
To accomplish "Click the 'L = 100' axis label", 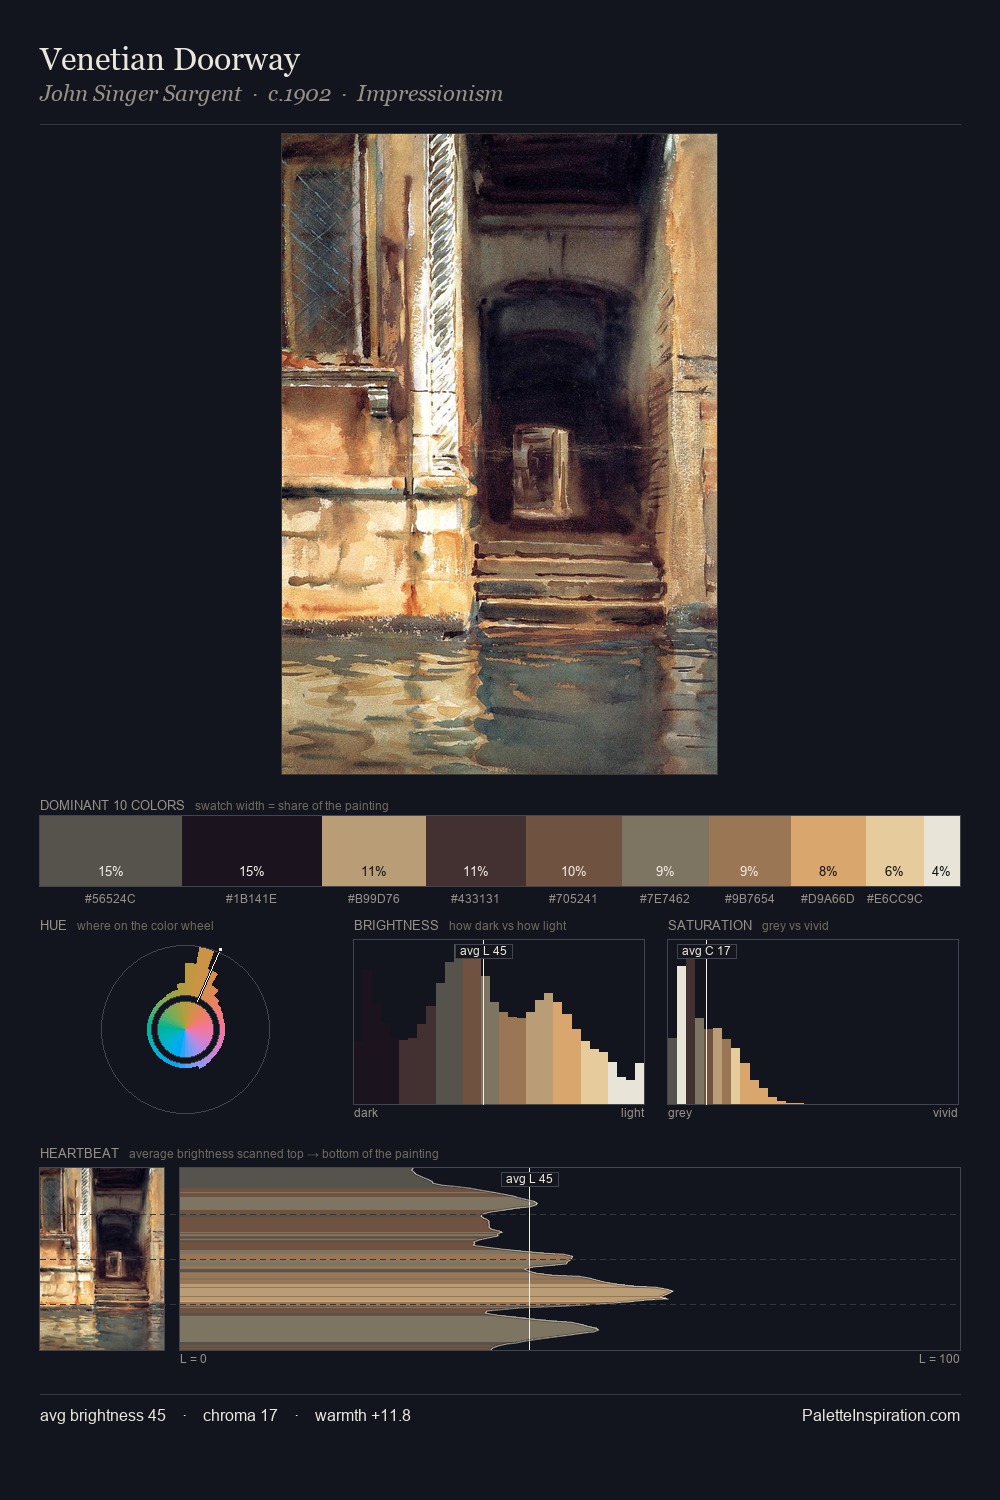I will tap(939, 1359).
